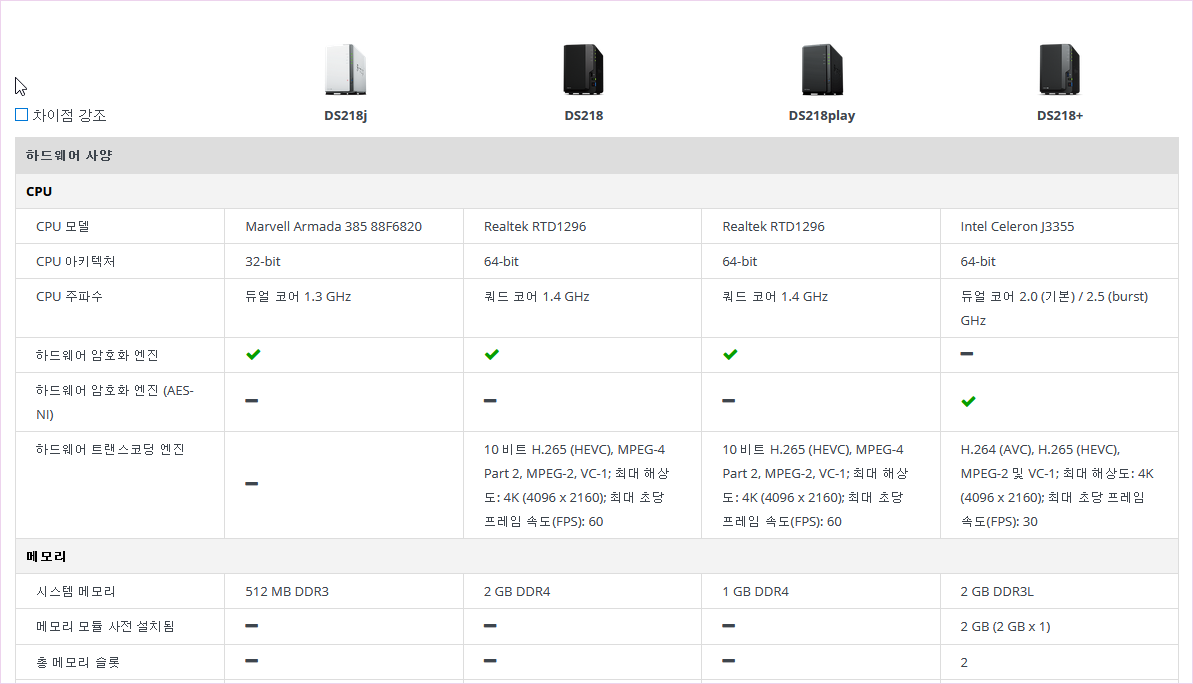Select the 하드웨어 트랜스코딩 엔진 row label
The image size is (1193, 684).
coord(110,450)
